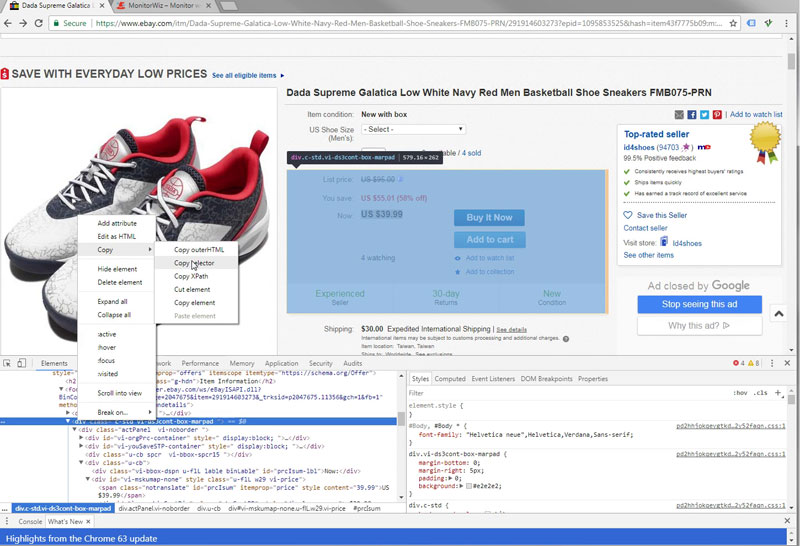Image resolution: width=800 pixels, height=546 pixels.
Task: Share item on Pinterest icon
Action: point(717,115)
